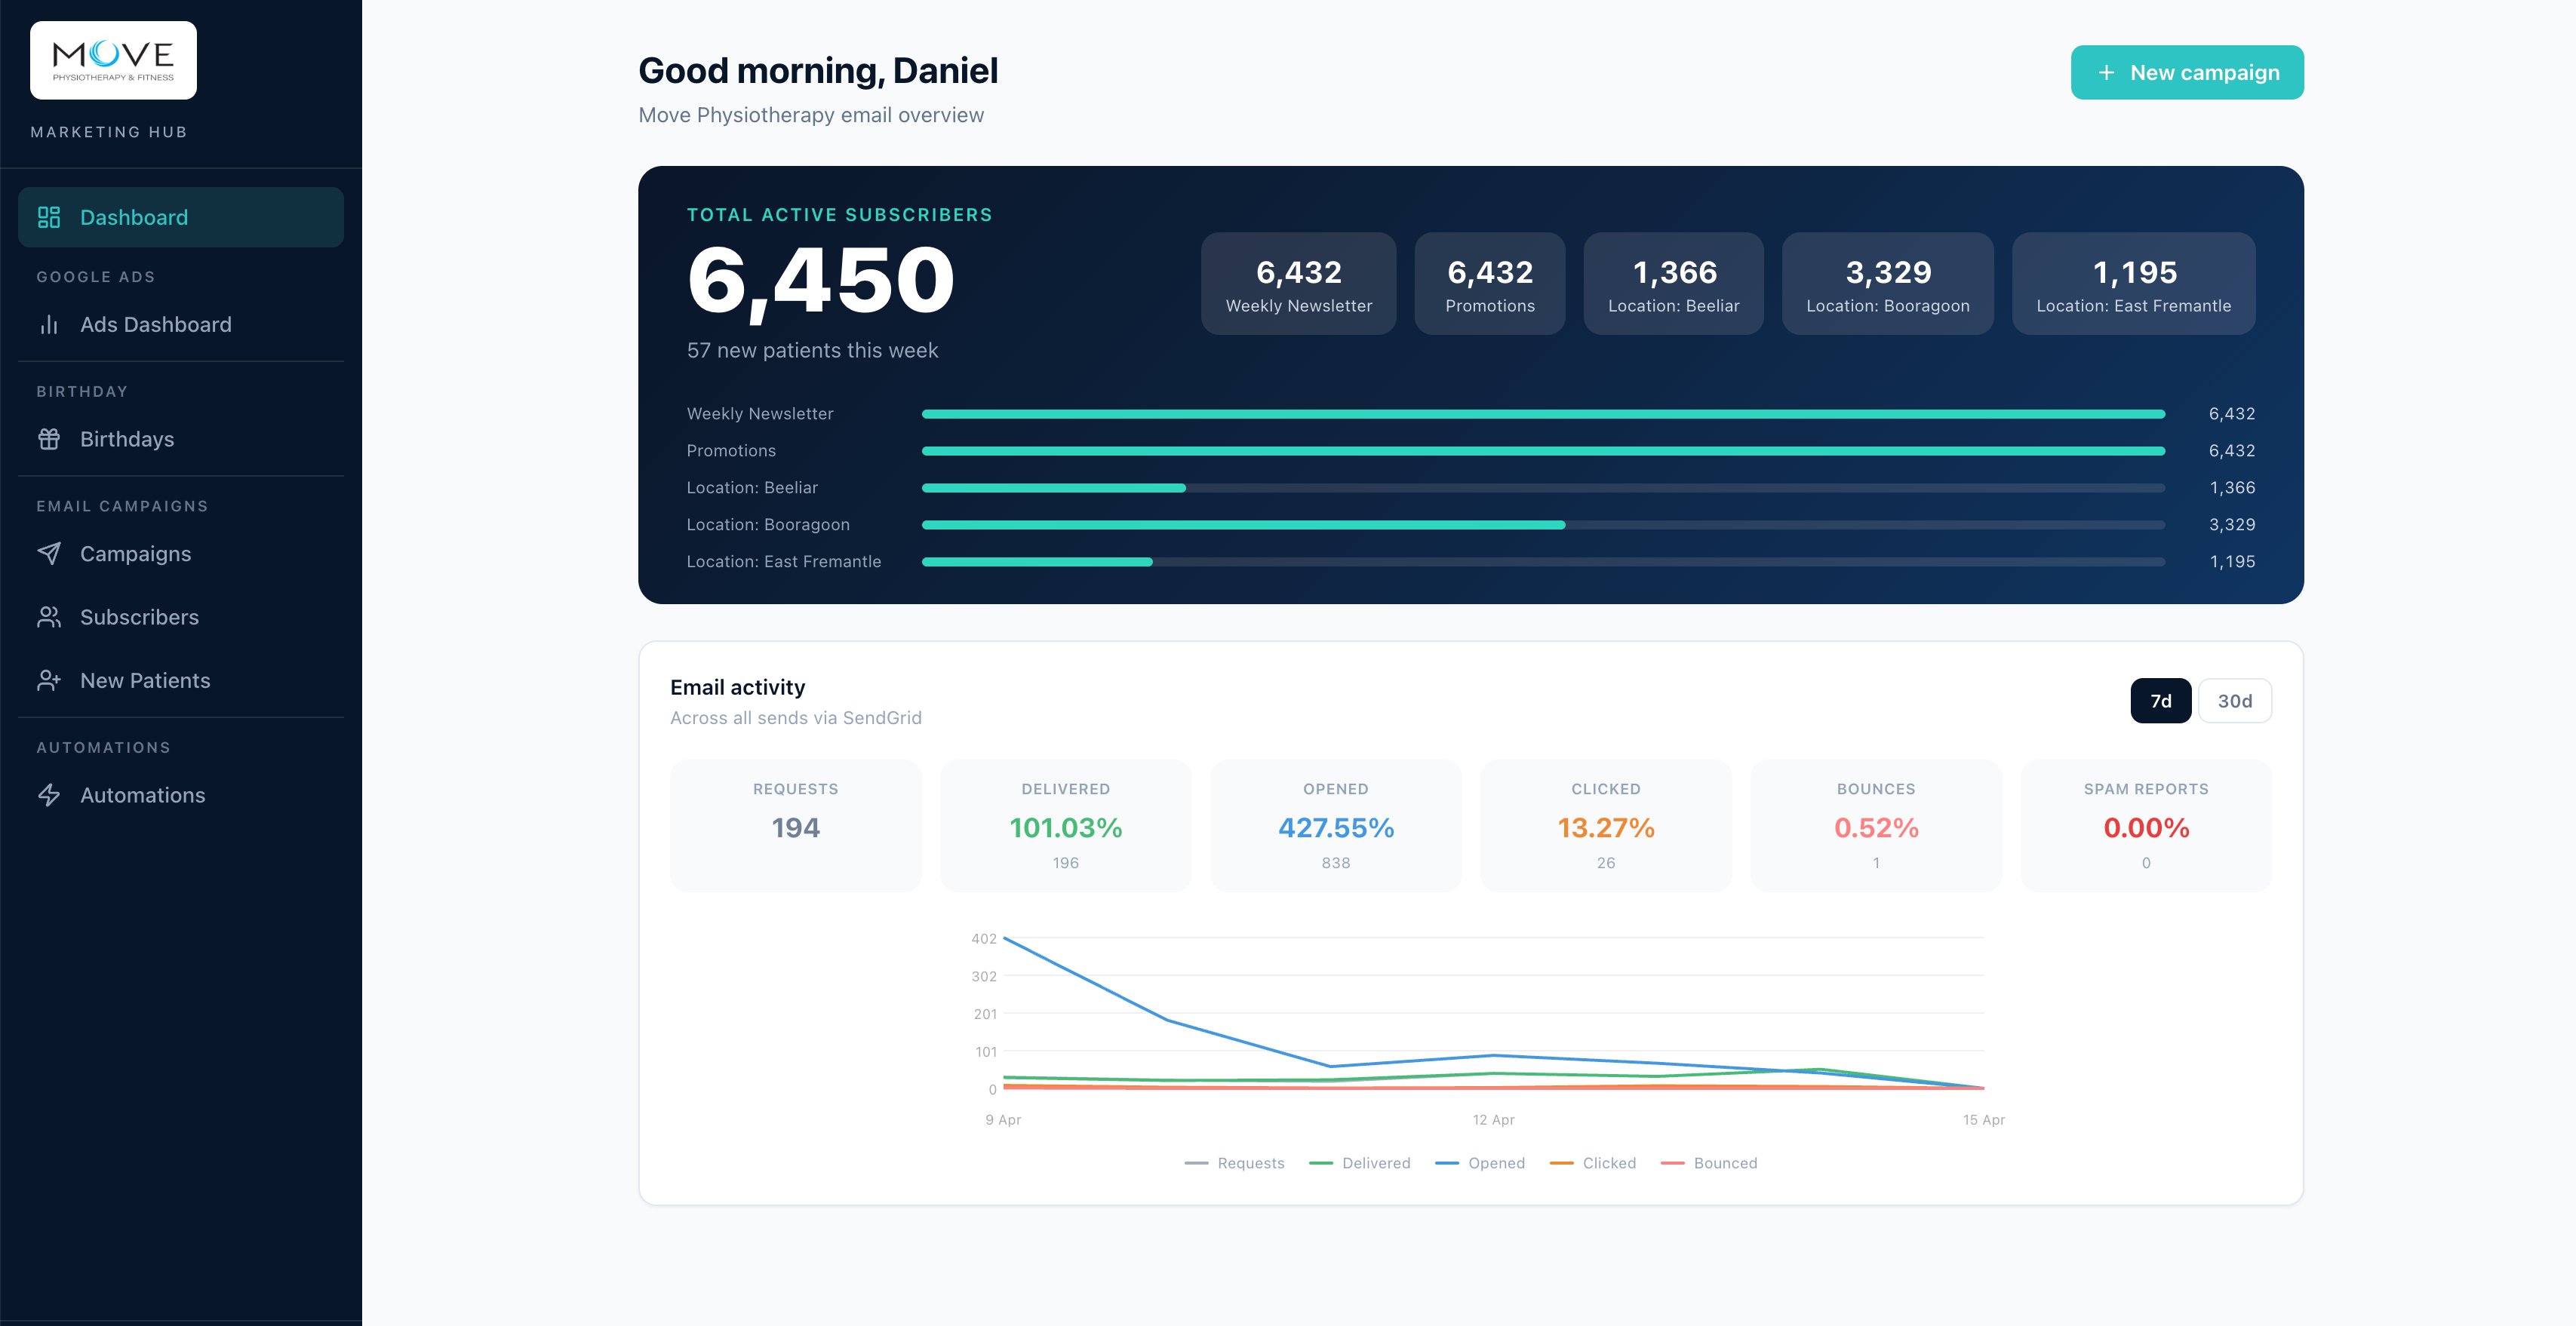Click the plus icon on New campaign
This screenshot has width=2576, height=1326.
(2107, 72)
